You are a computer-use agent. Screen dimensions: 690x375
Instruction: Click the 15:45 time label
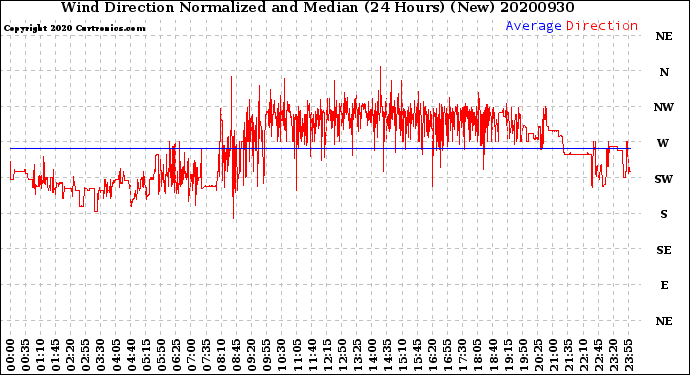coord(418,355)
